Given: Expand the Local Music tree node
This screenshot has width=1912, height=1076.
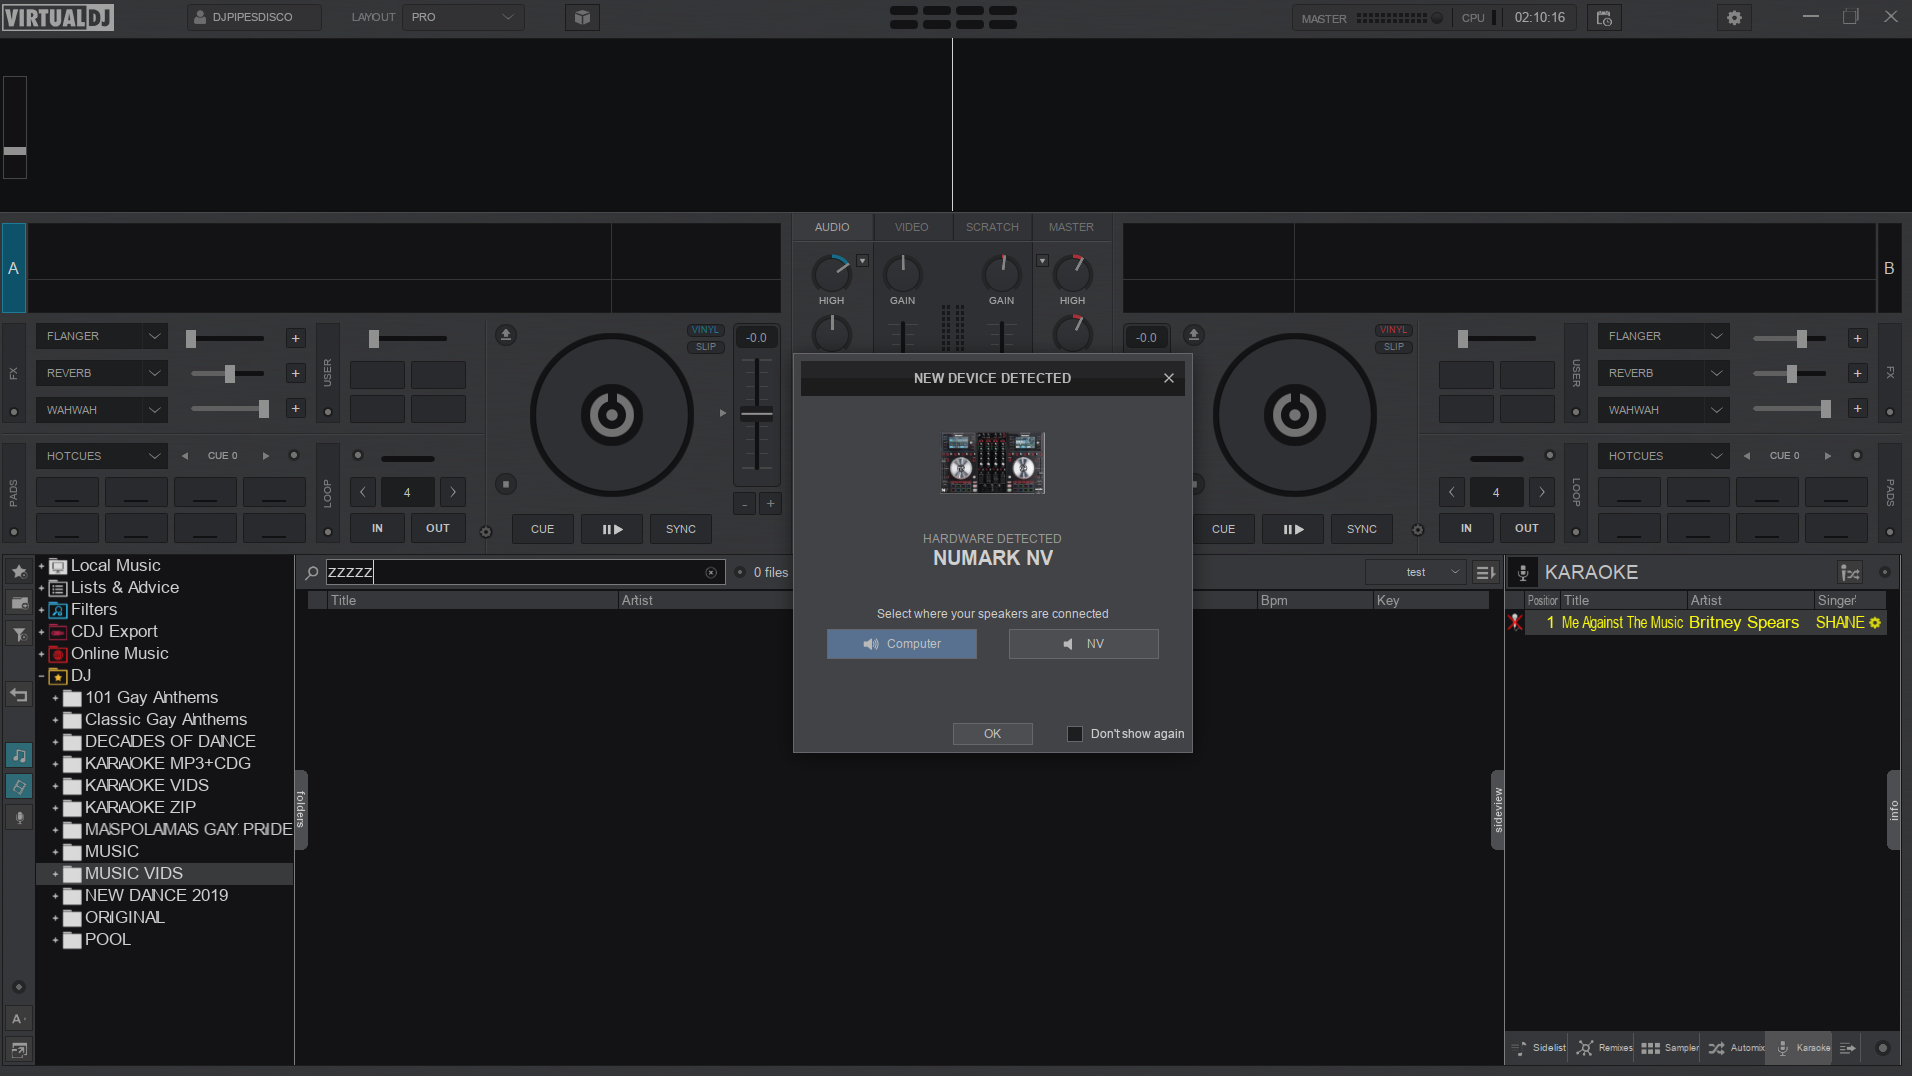Looking at the screenshot, I should (41, 566).
